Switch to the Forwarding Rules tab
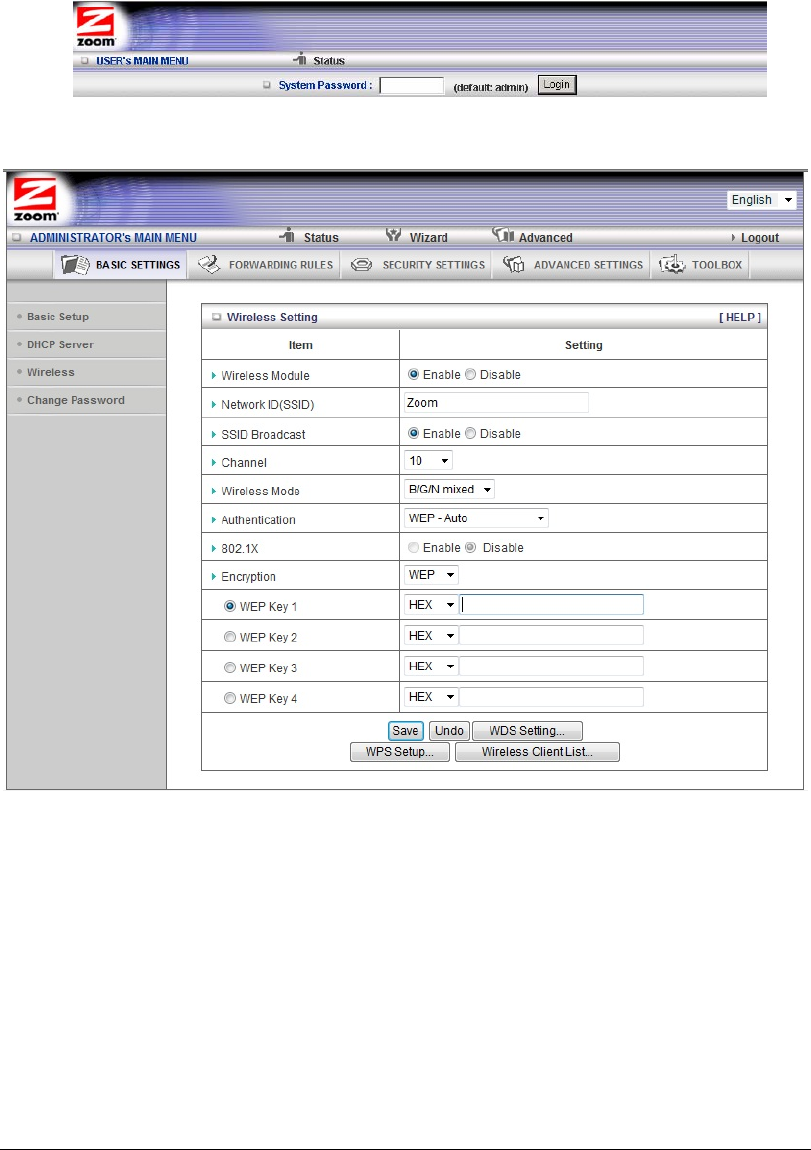 point(264,265)
